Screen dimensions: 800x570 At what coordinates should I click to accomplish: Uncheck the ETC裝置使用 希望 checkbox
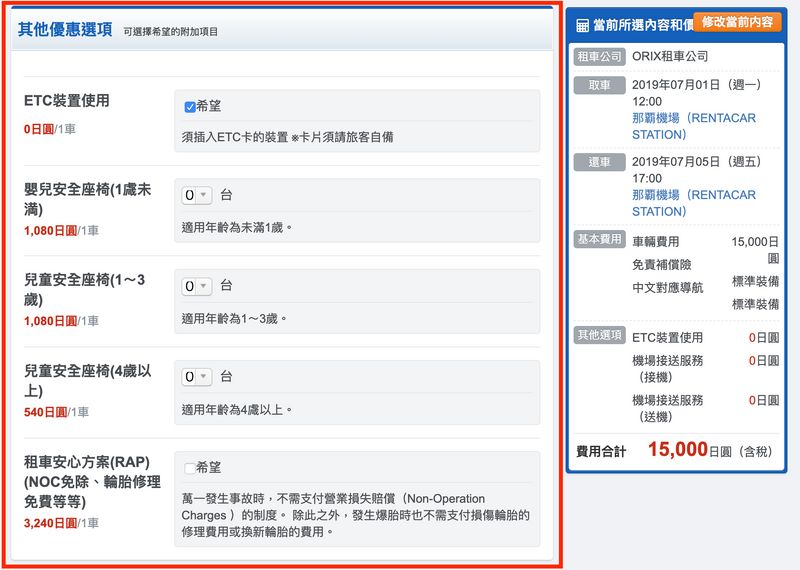coord(190,107)
